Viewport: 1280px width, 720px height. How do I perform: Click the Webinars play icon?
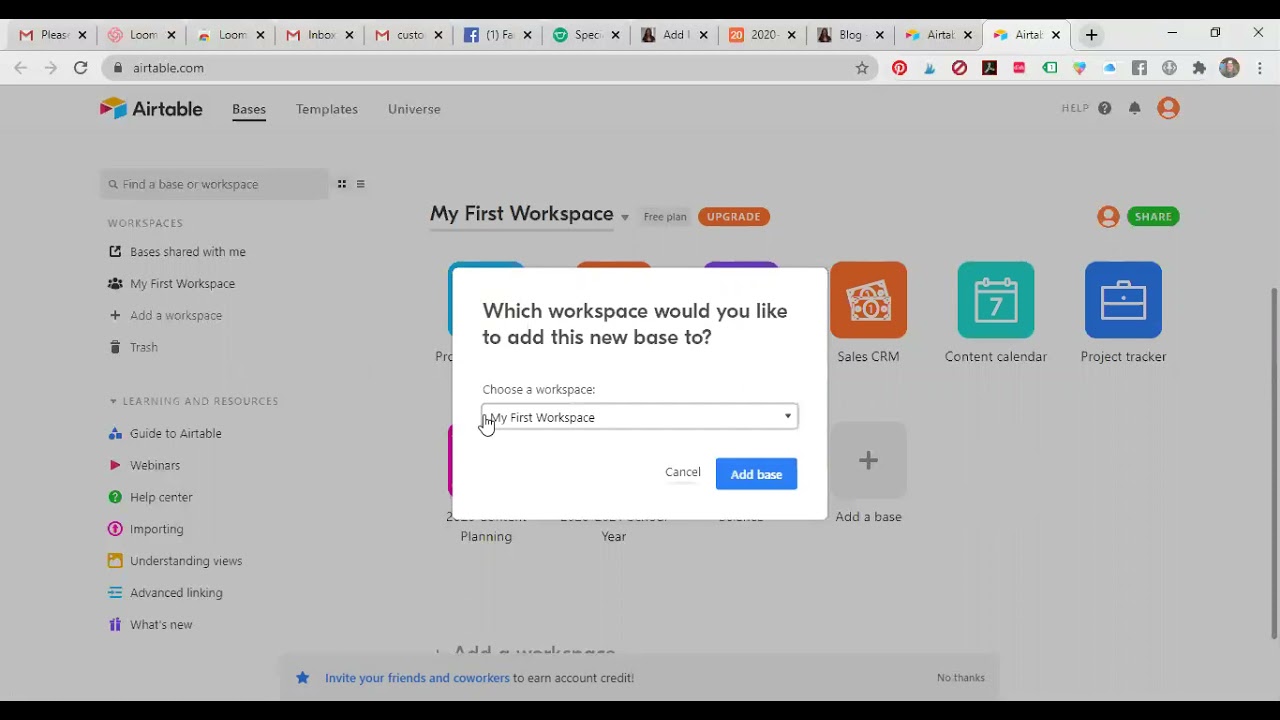115,465
